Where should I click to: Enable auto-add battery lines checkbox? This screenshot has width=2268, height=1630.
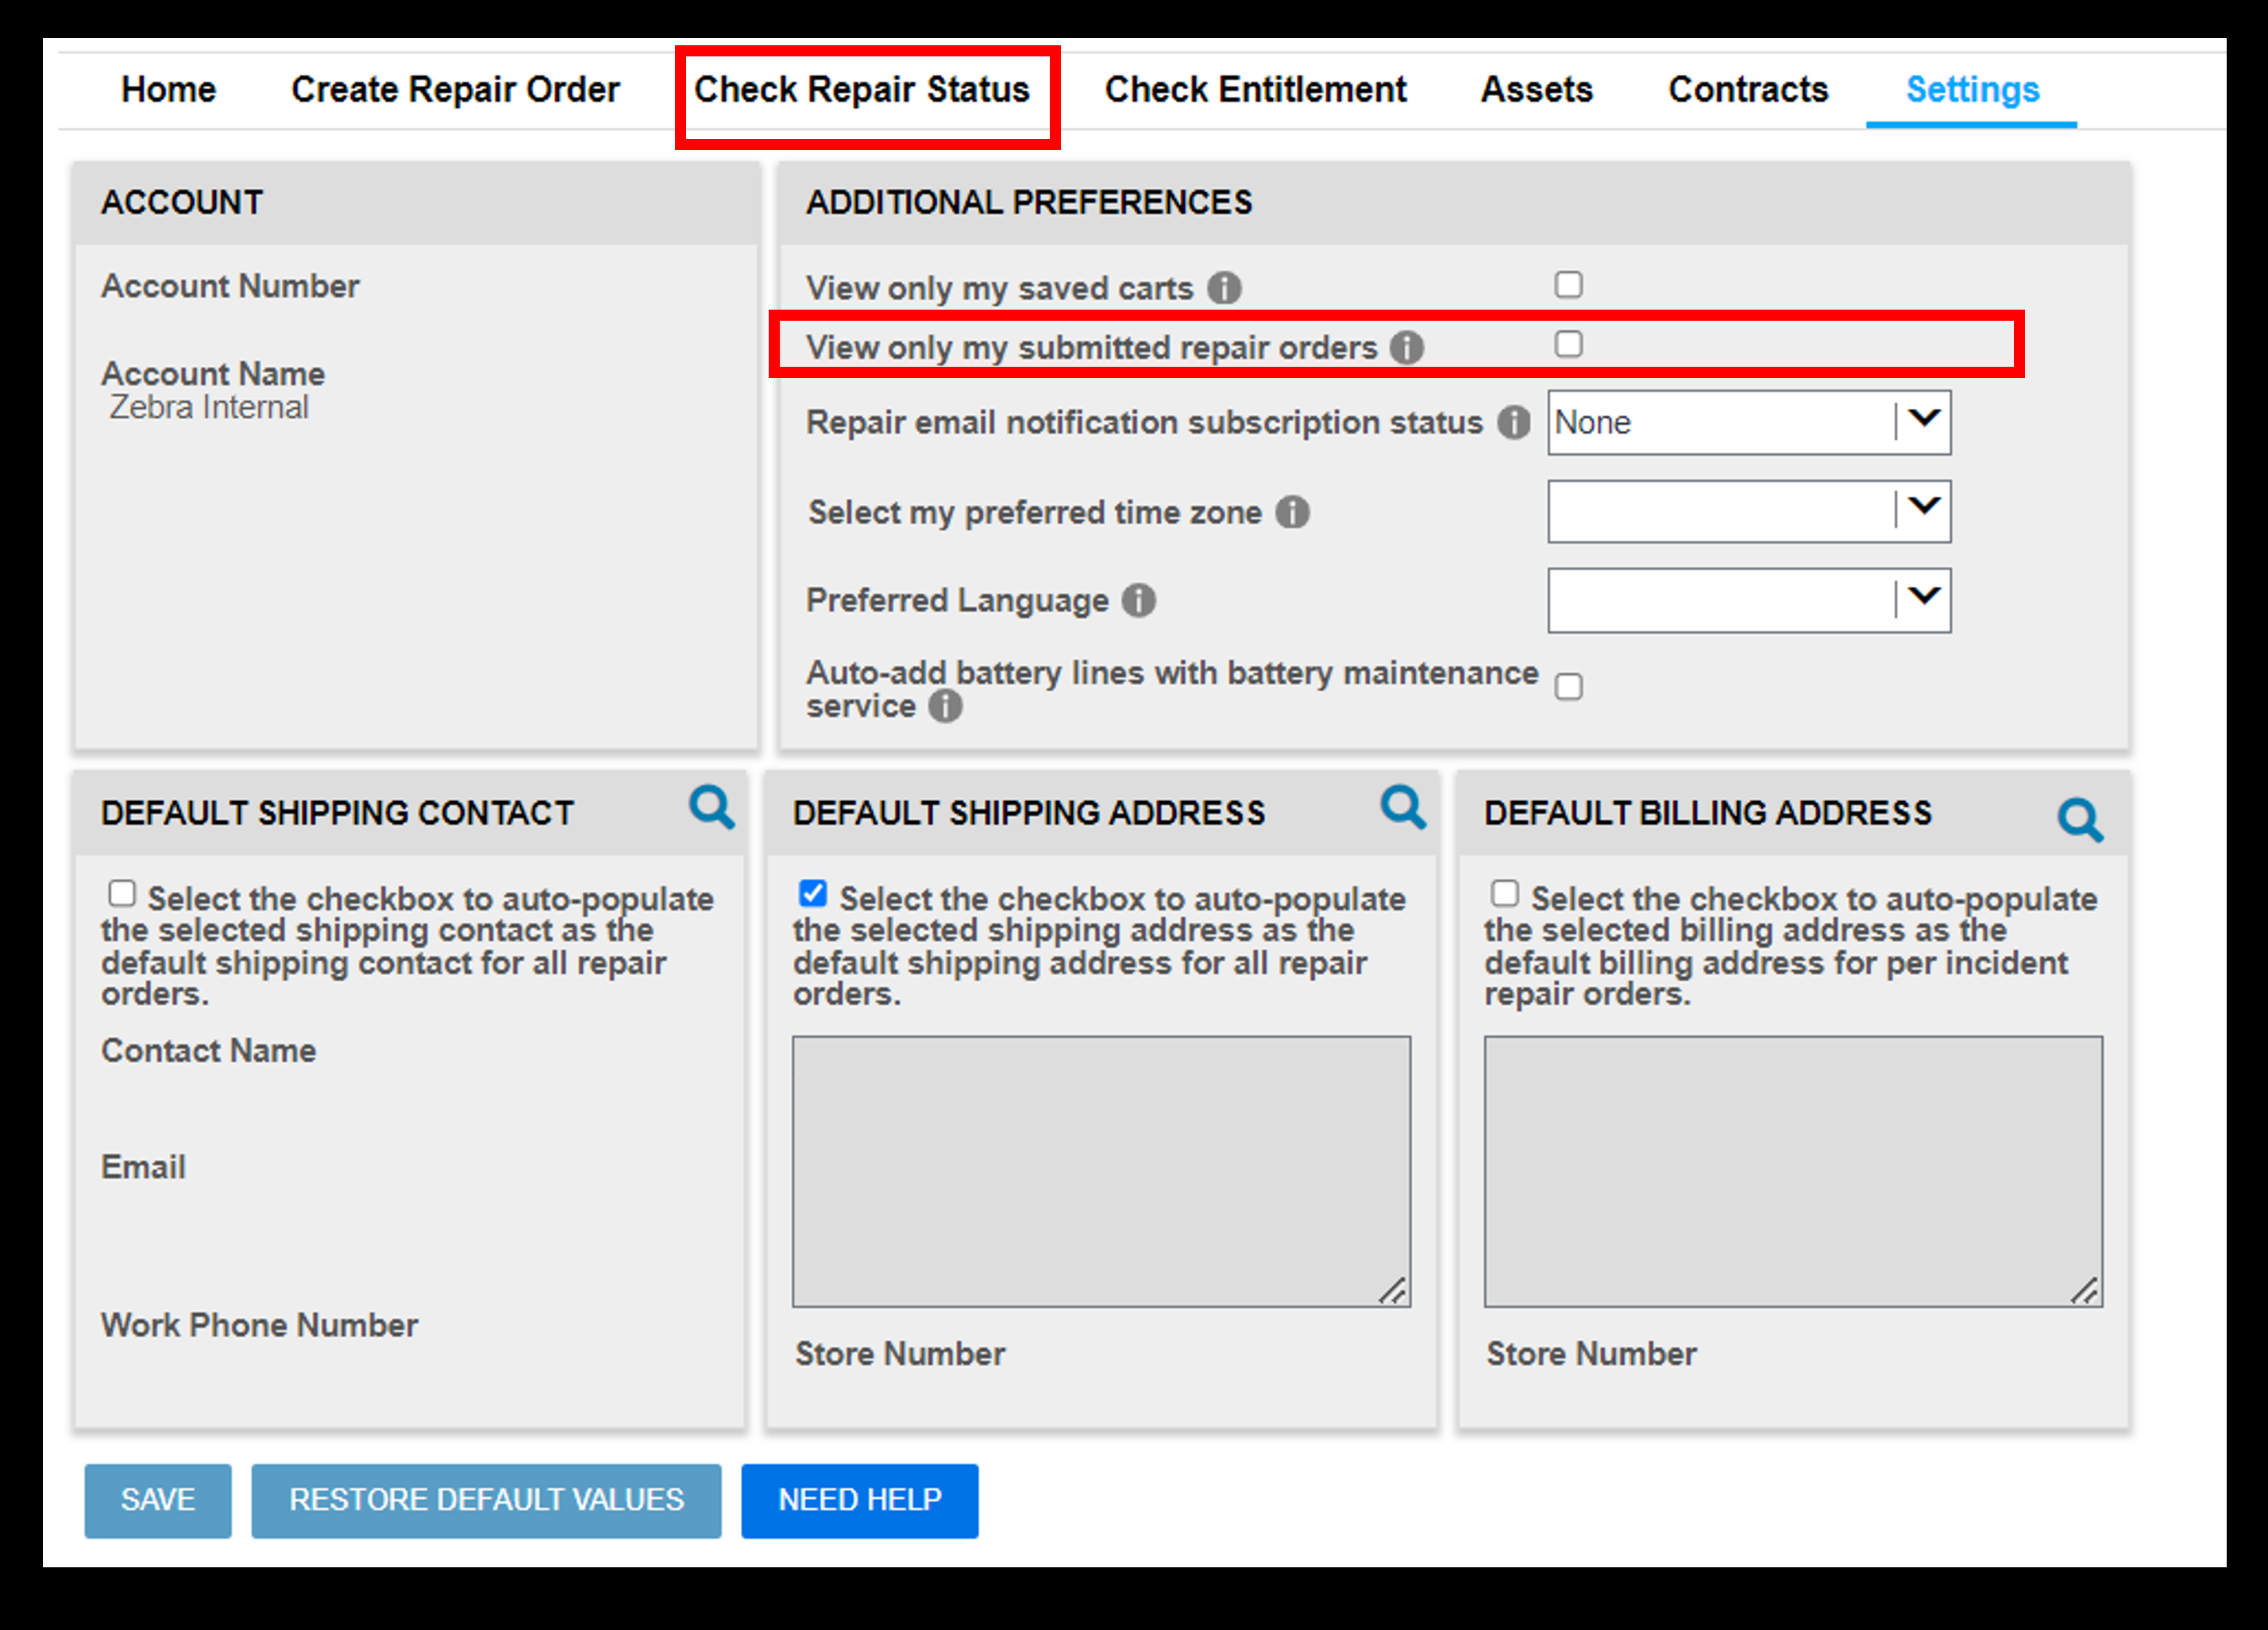[1568, 687]
